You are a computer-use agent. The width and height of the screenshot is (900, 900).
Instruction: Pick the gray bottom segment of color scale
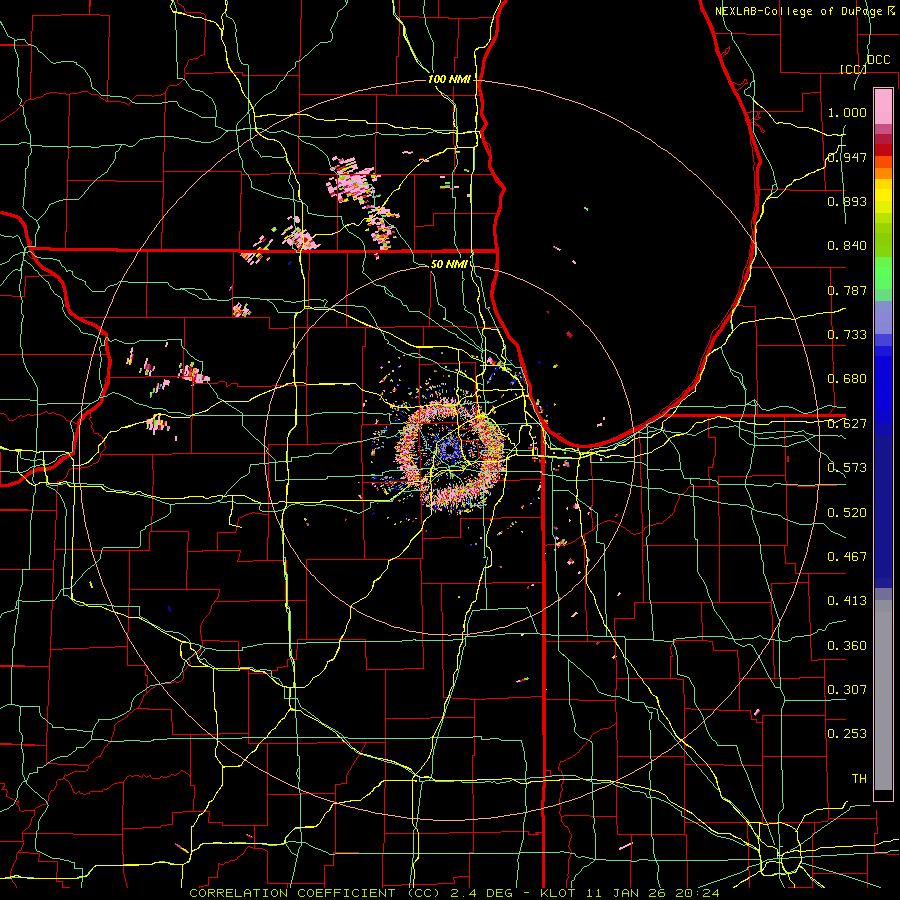pos(883,695)
